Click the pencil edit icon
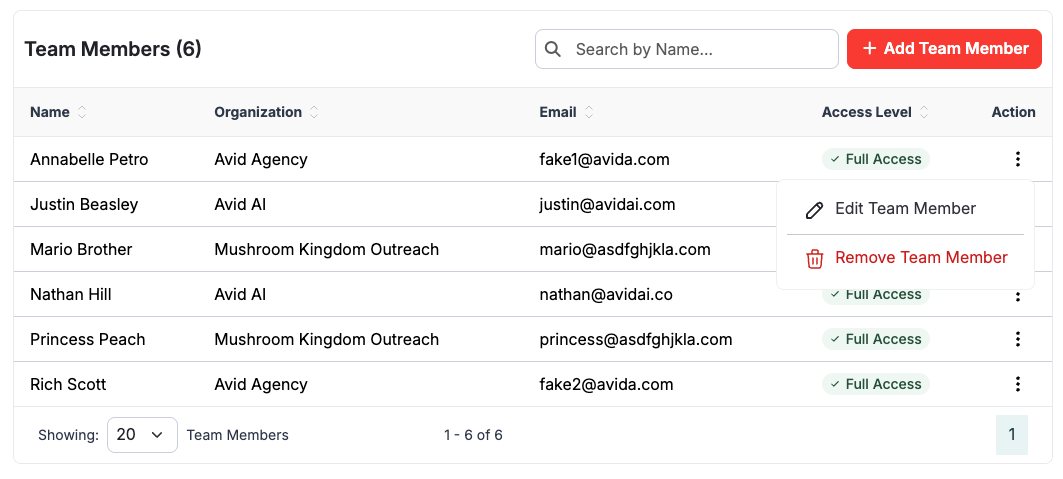 (815, 209)
